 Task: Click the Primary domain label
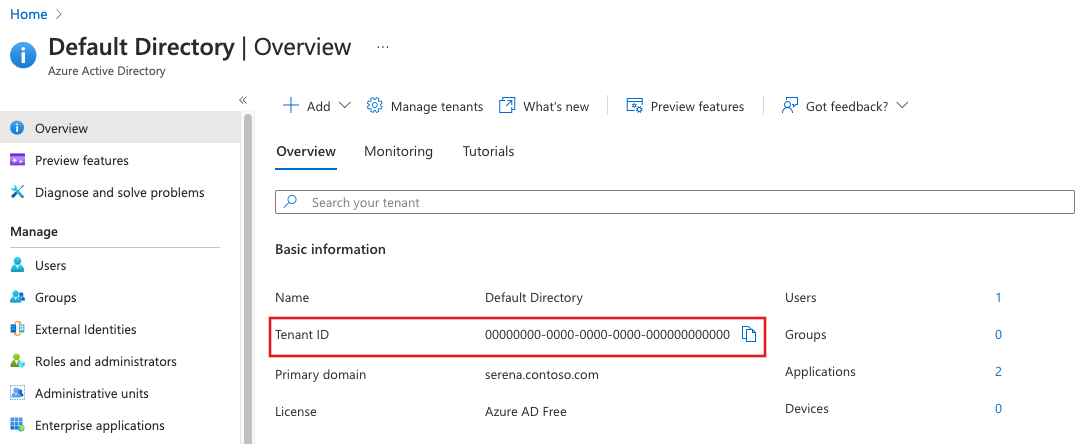[320, 375]
